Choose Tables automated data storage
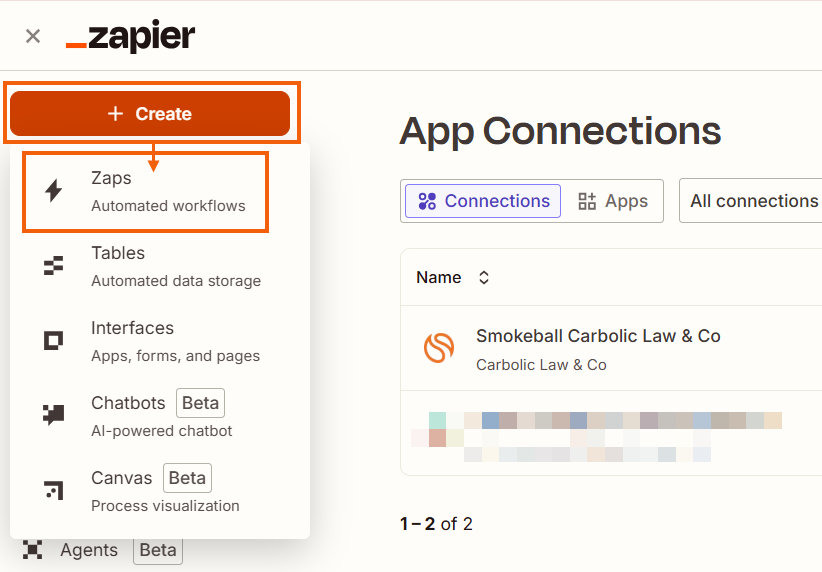 point(159,266)
